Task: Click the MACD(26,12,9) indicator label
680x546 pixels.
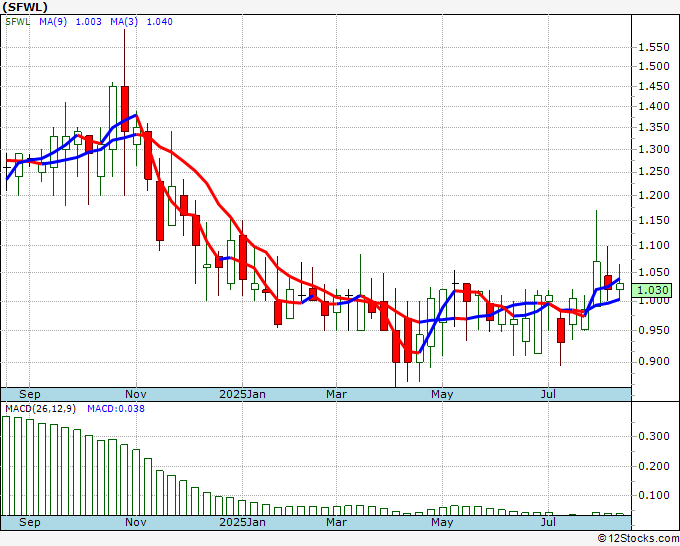Action: pyautogui.click(x=40, y=409)
